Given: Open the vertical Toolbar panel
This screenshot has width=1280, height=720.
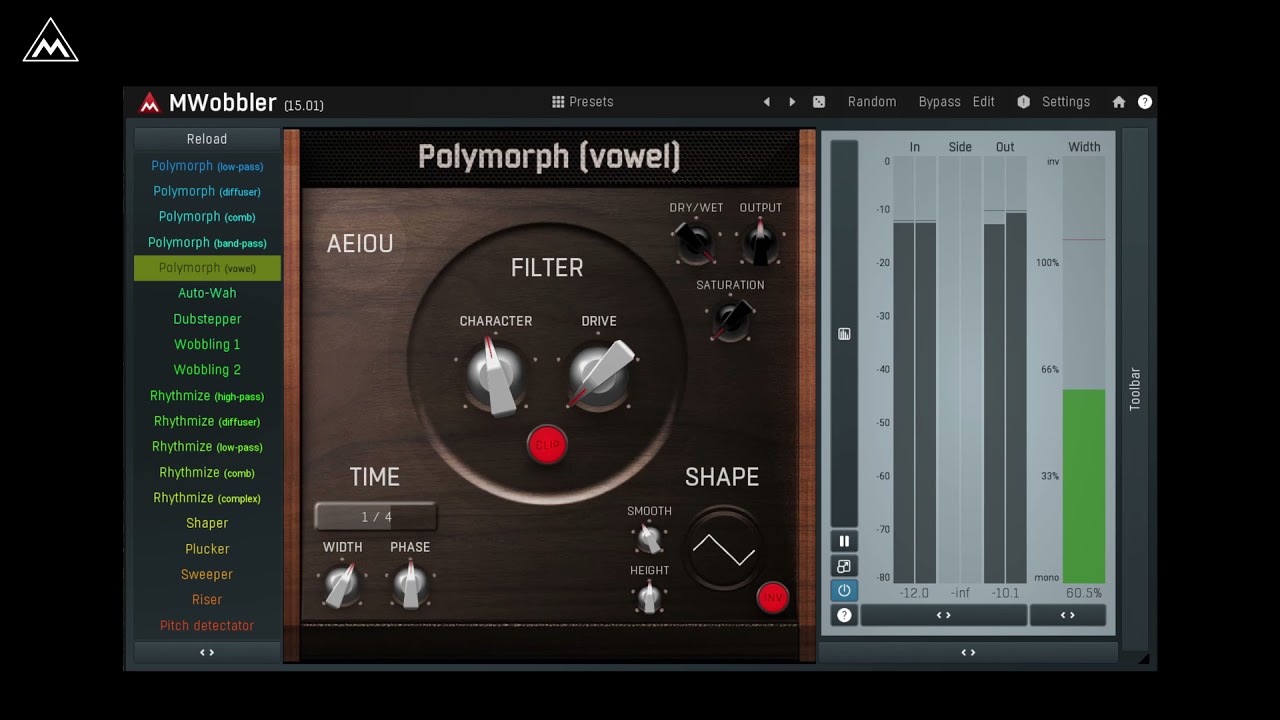Looking at the screenshot, I should pyautogui.click(x=1135, y=389).
